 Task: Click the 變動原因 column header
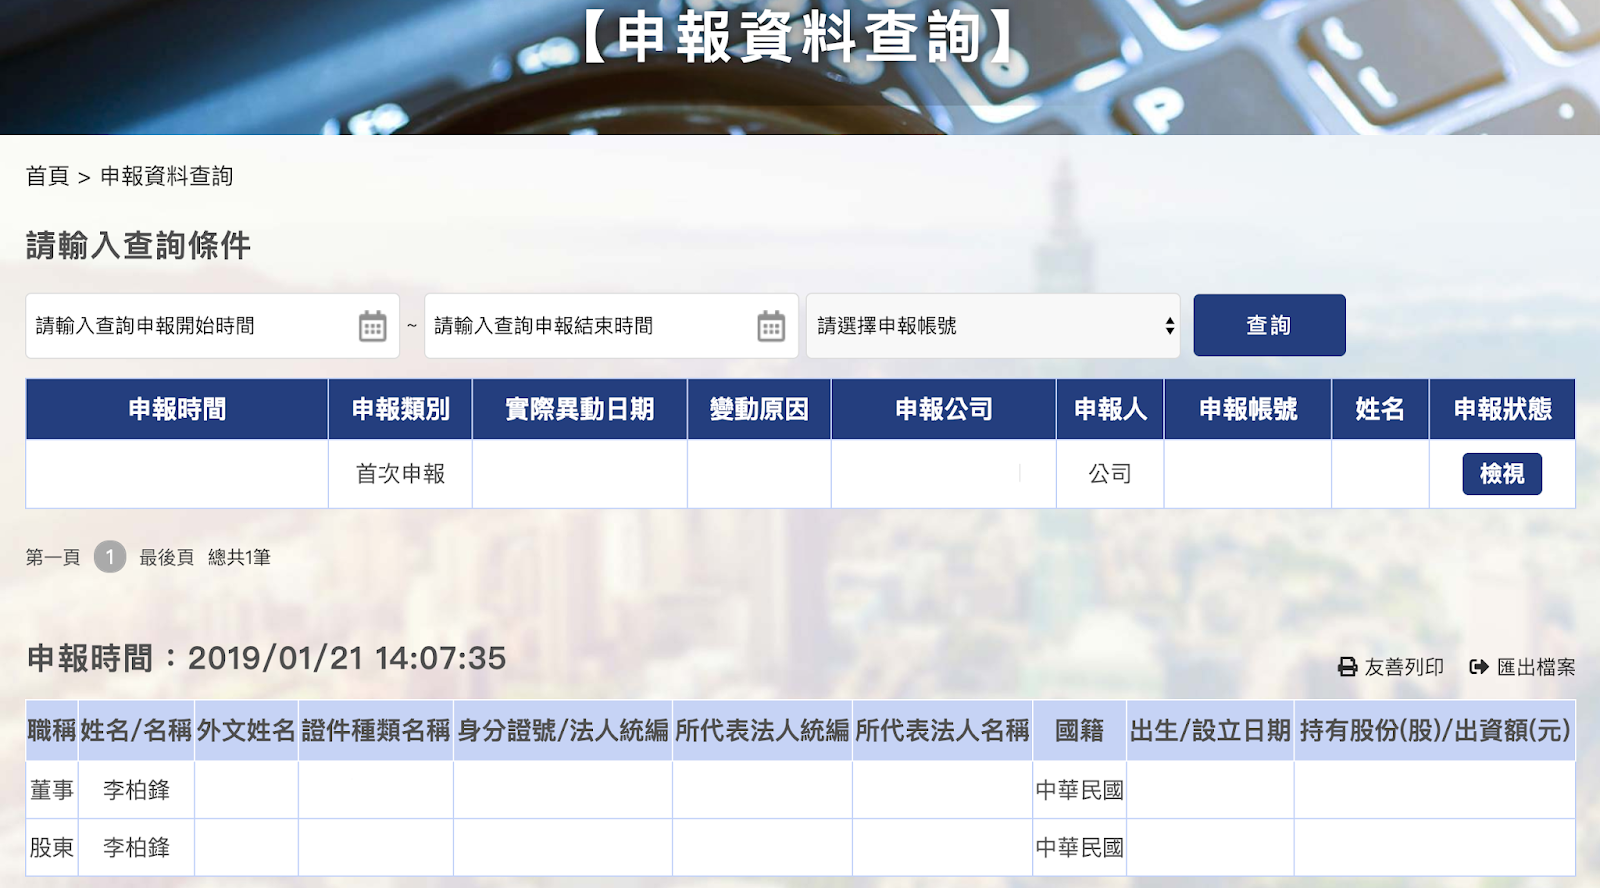coord(759,409)
